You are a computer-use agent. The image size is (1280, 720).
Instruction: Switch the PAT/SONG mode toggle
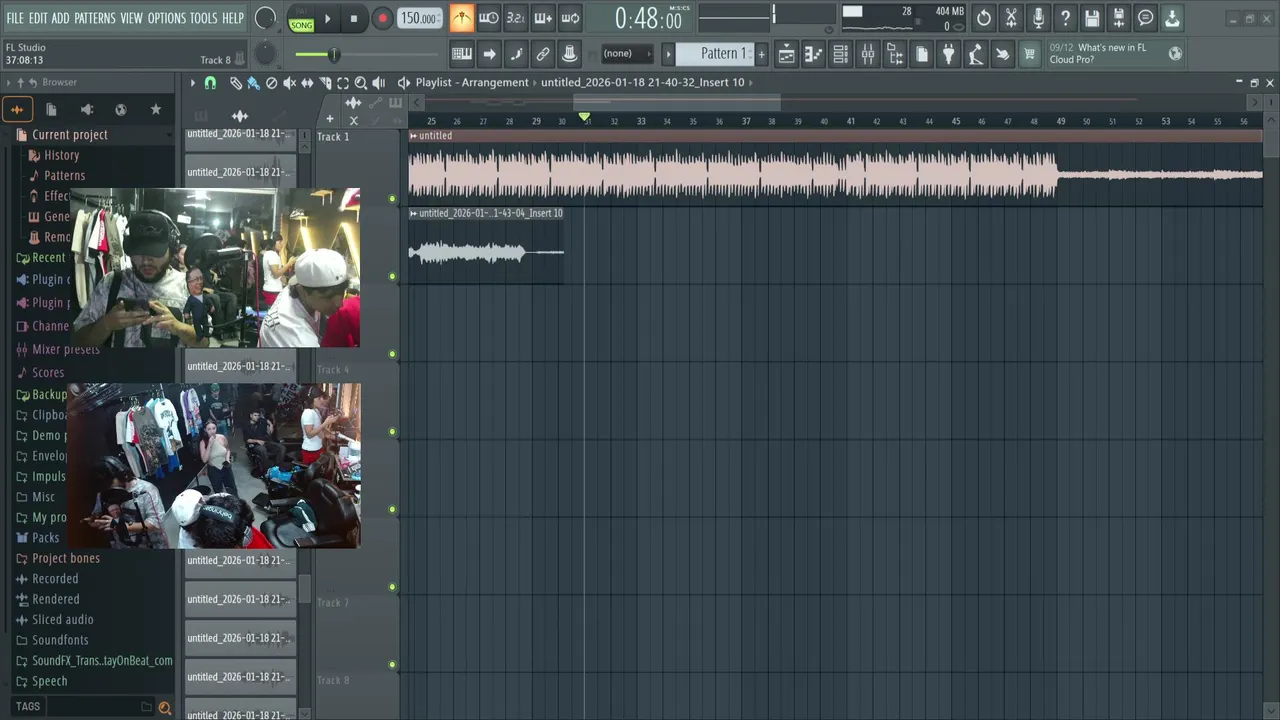(x=301, y=18)
